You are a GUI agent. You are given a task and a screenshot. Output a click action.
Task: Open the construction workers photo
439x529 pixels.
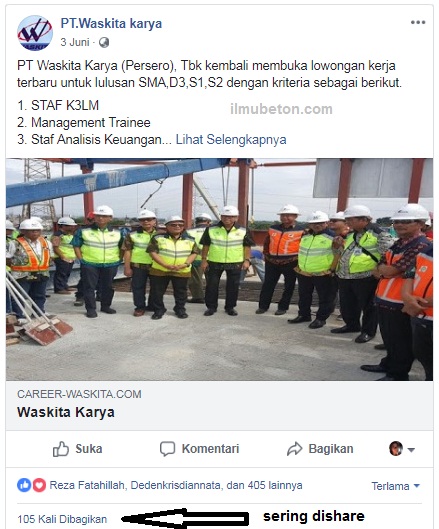pos(219,270)
